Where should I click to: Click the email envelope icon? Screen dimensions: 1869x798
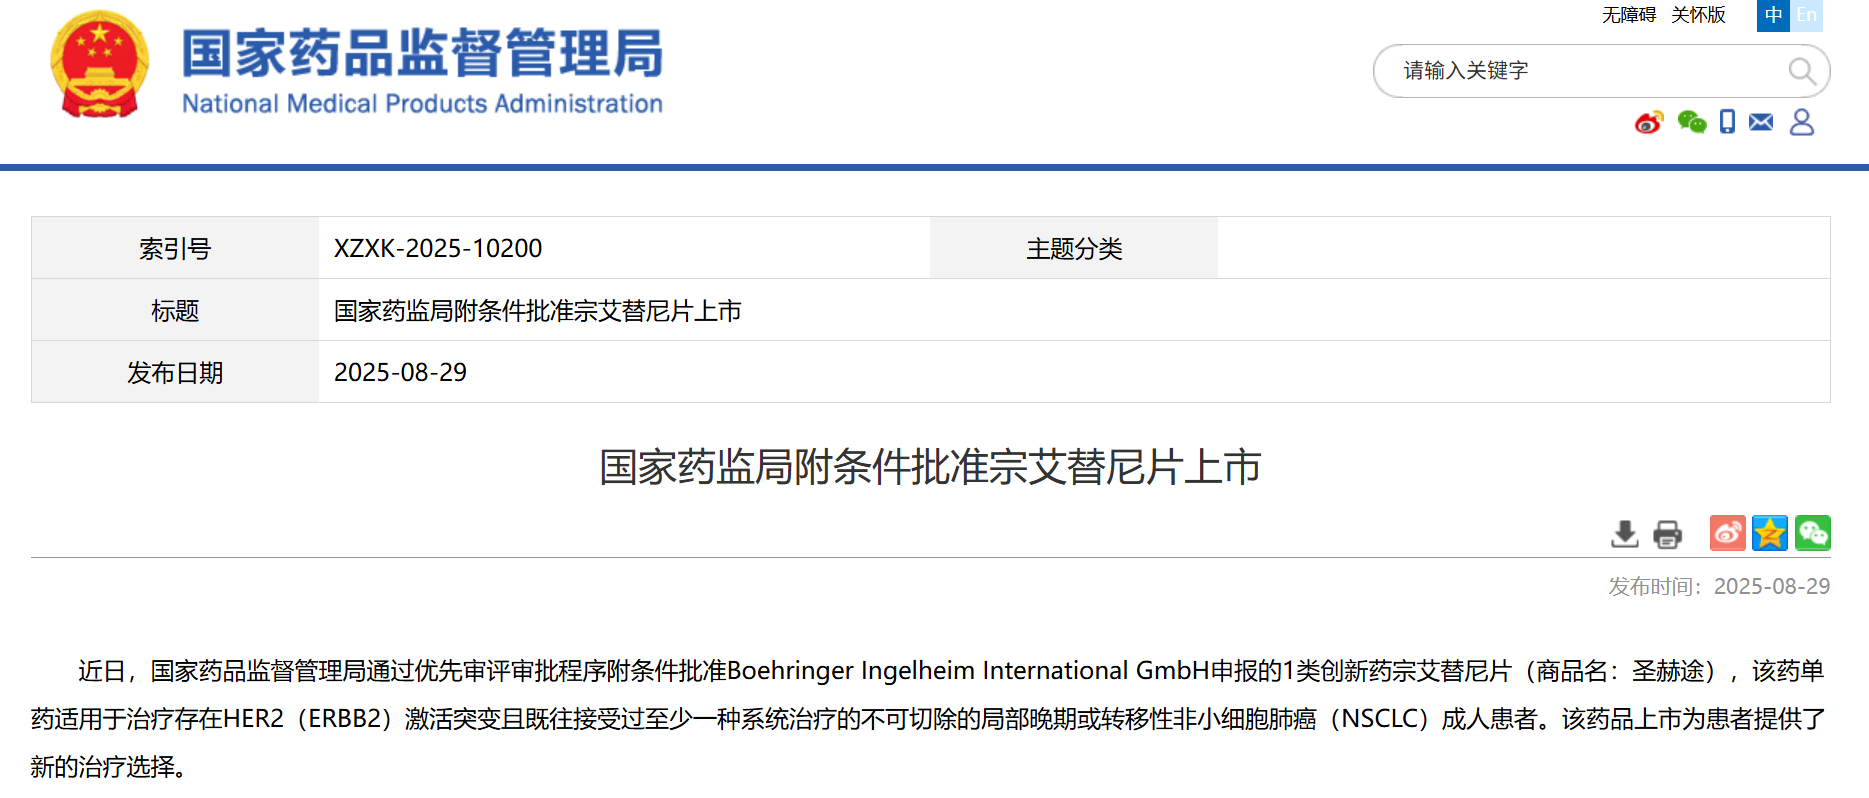[1761, 122]
